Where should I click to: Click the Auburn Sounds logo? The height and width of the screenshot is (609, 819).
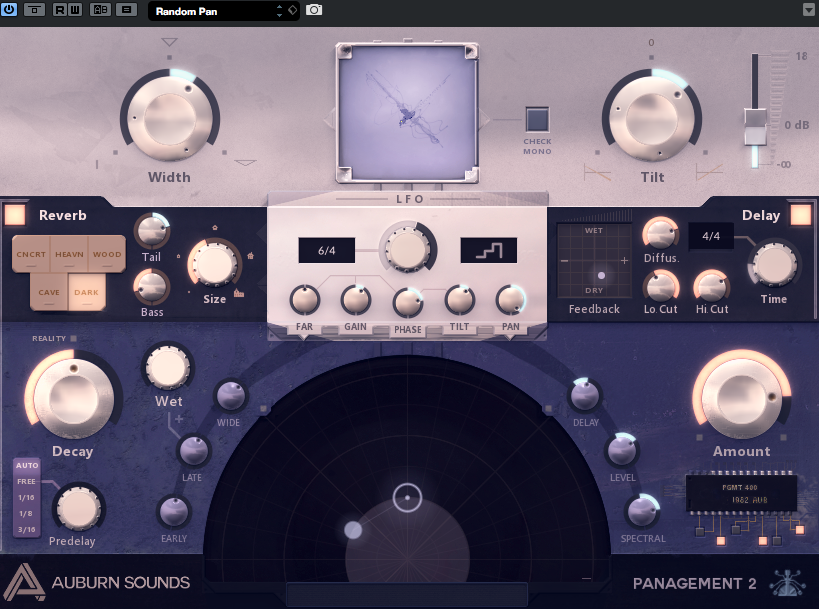click(x=22, y=582)
